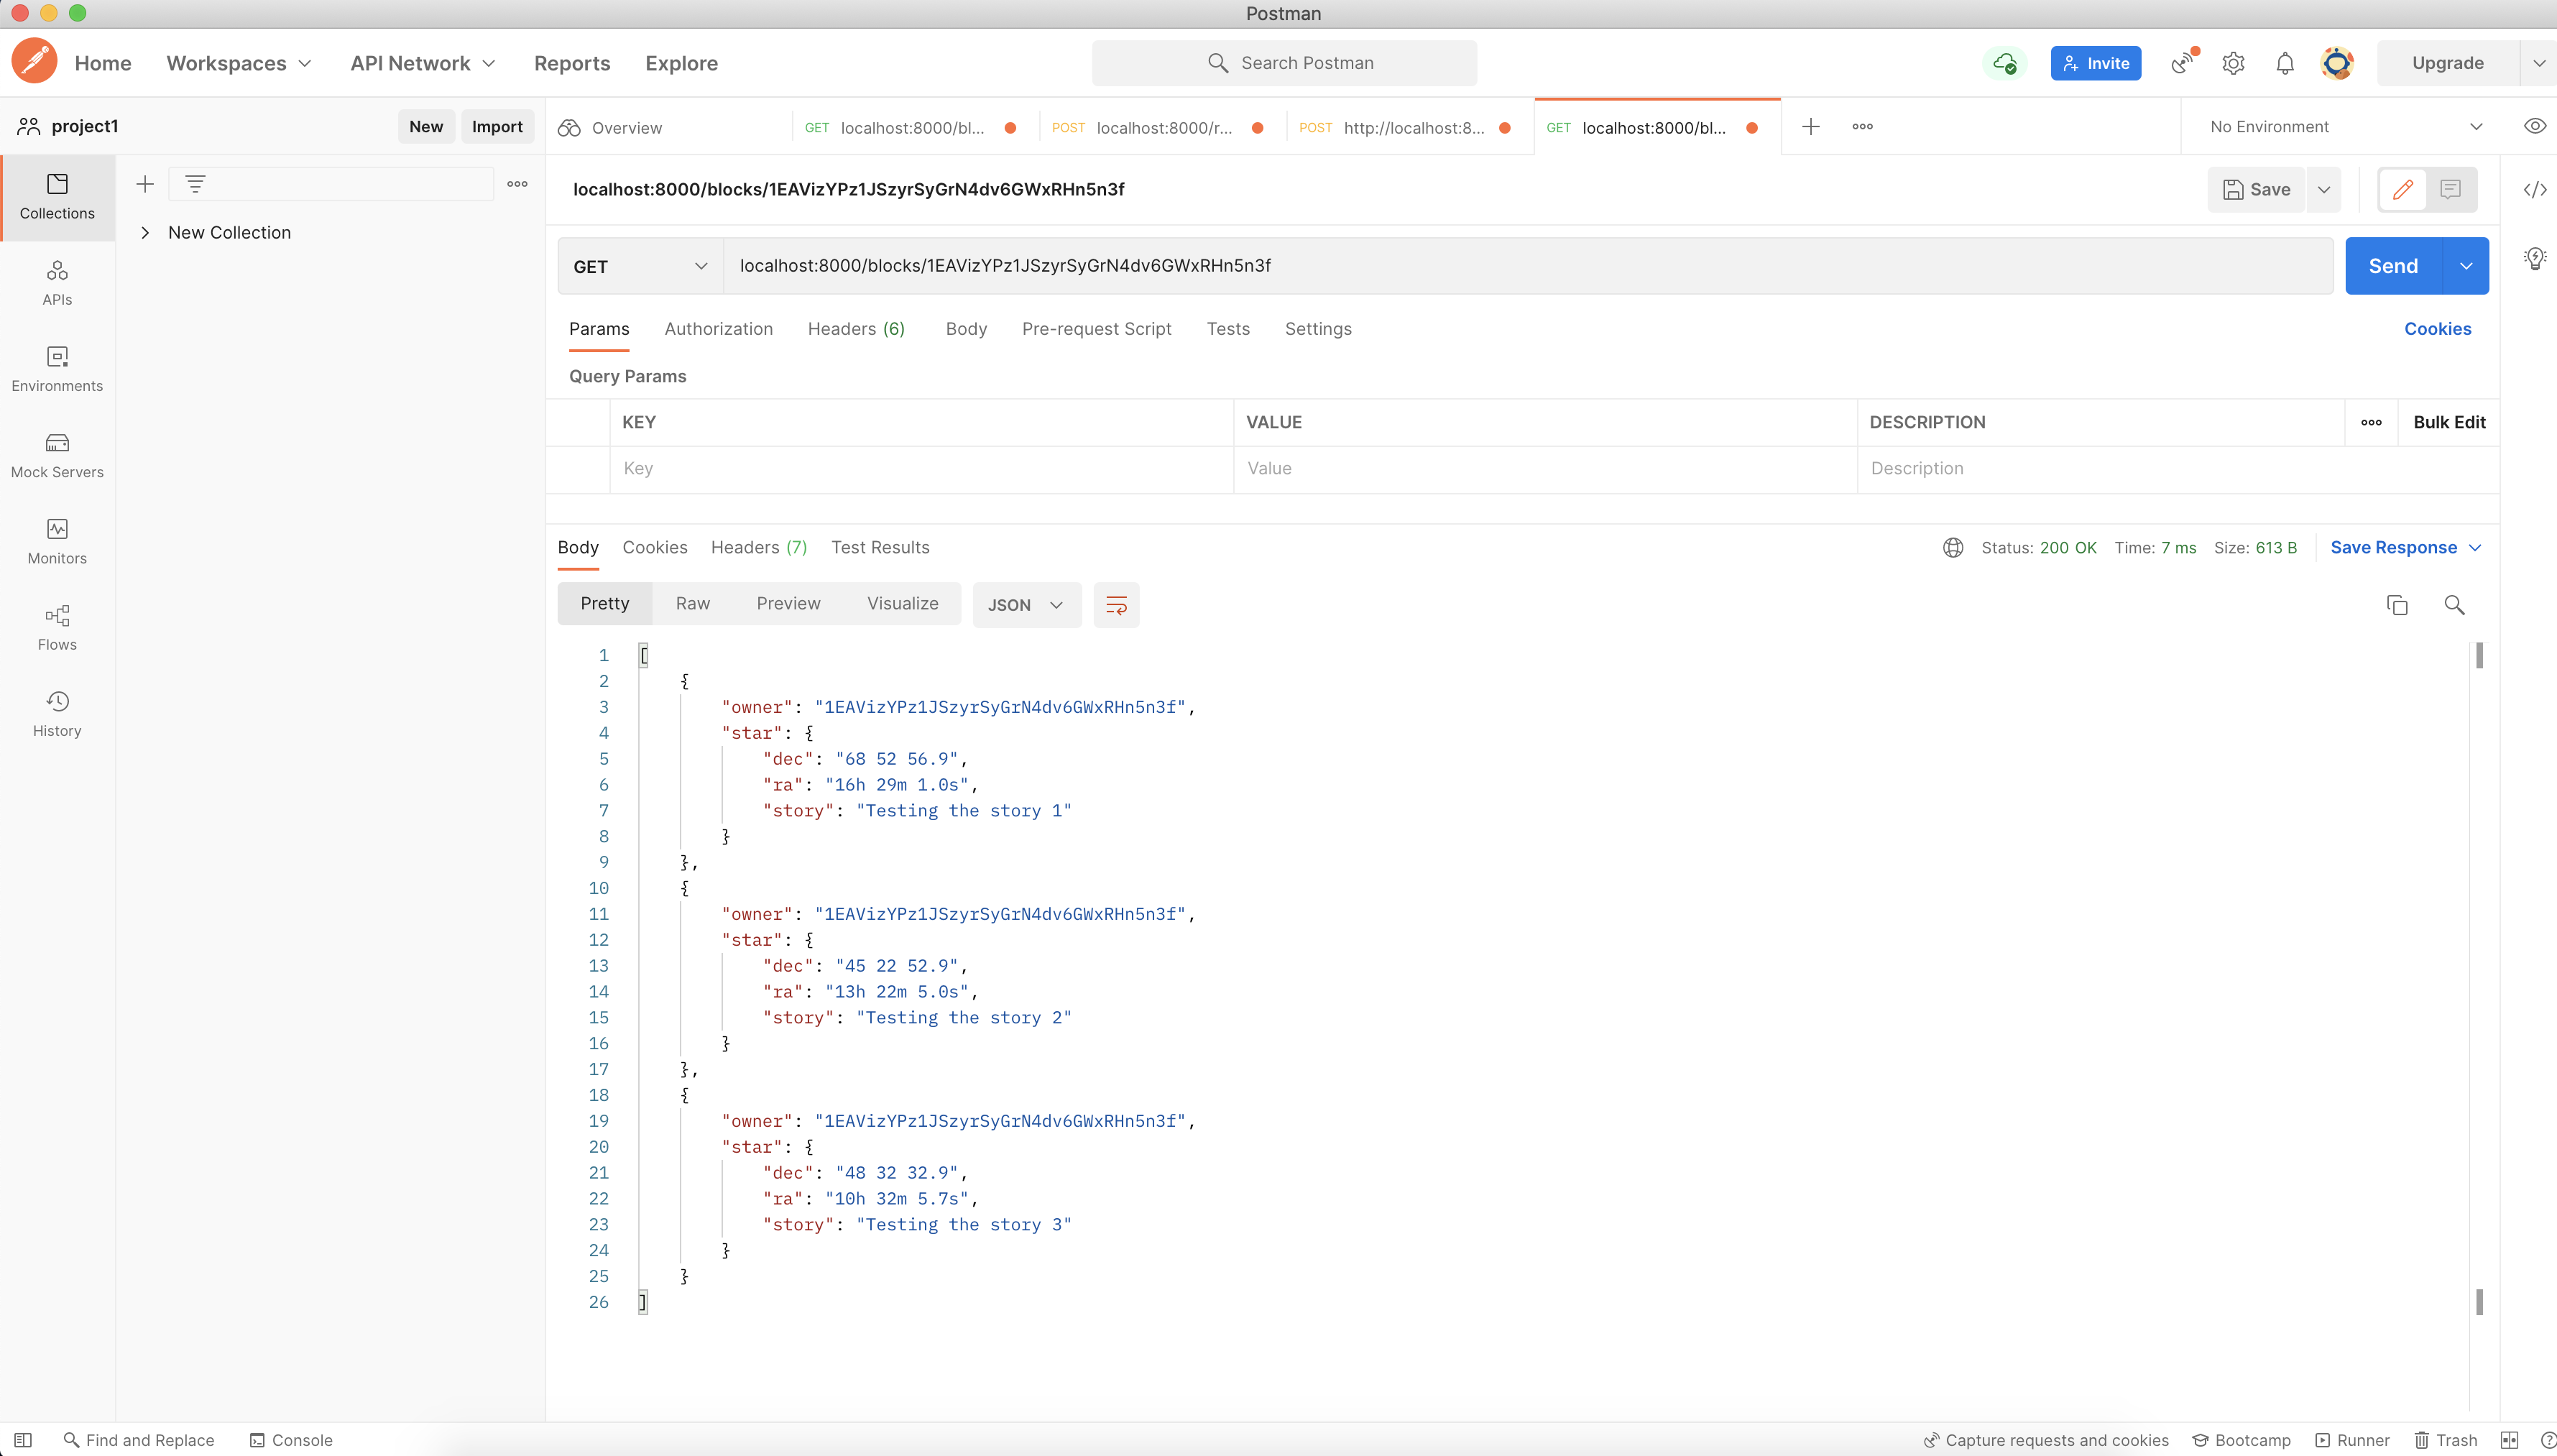Switch to request Headers (6) tab

pyautogui.click(x=856, y=329)
